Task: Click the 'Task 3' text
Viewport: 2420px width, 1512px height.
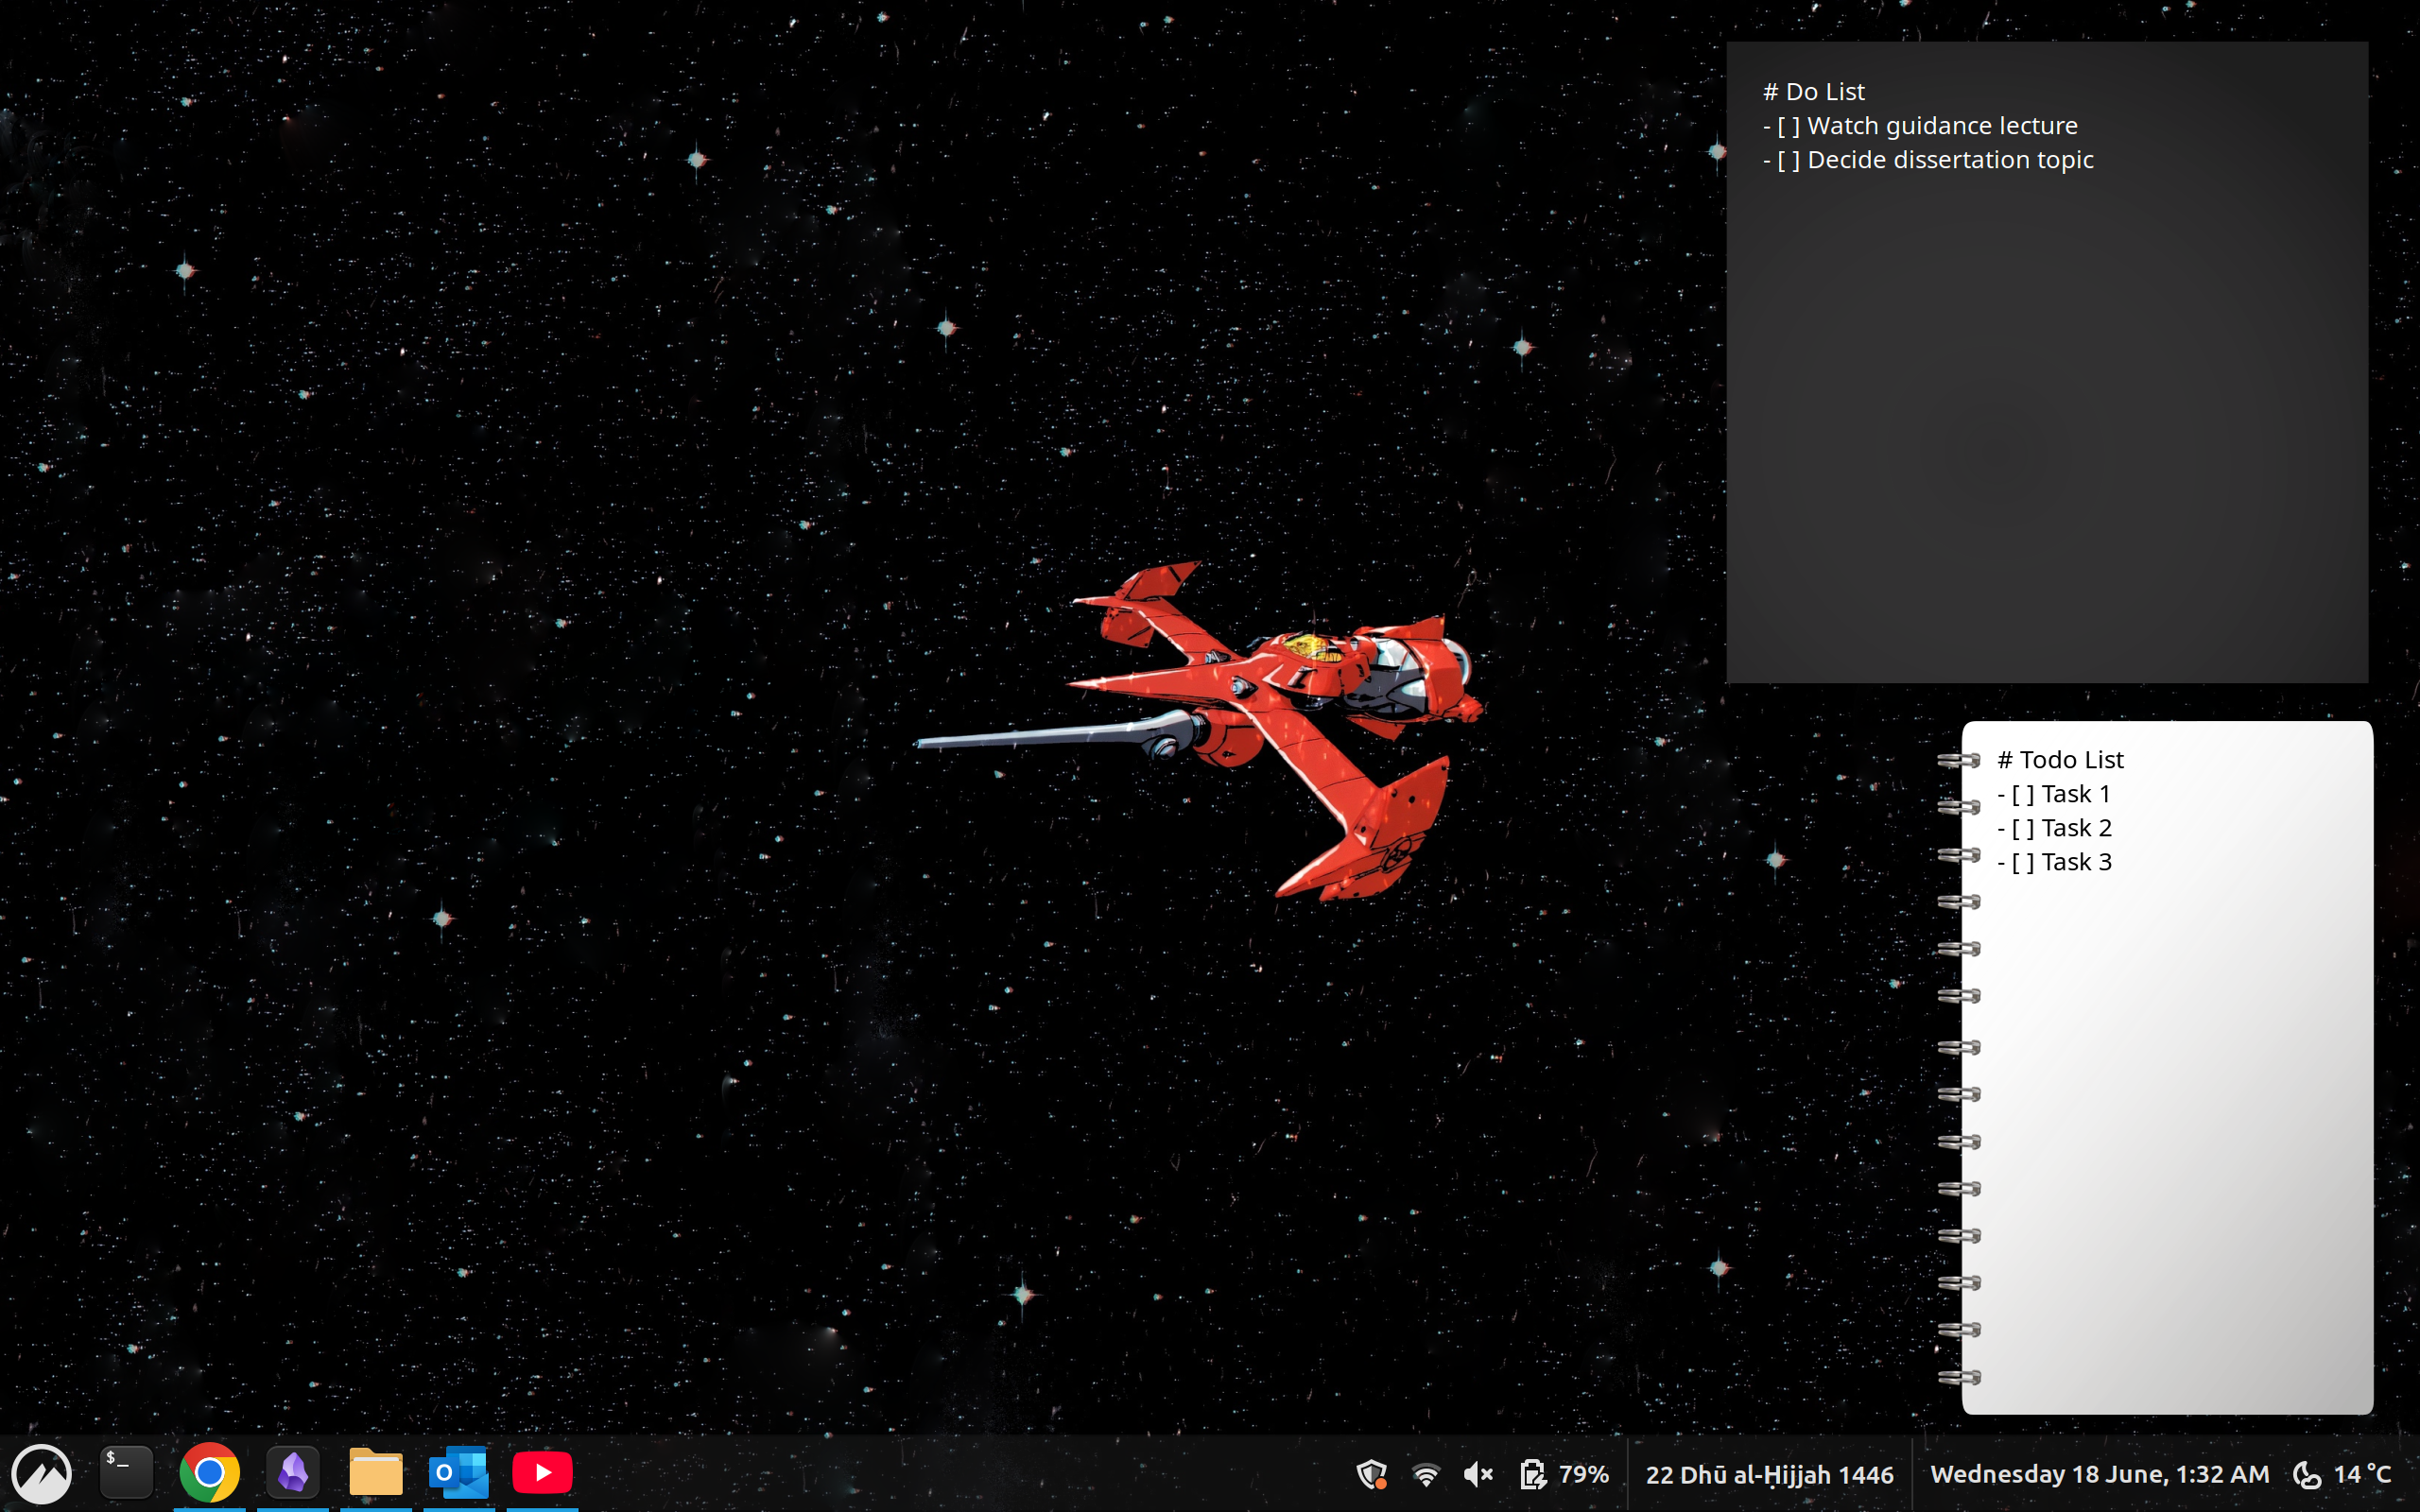Action: [2077, 862]
